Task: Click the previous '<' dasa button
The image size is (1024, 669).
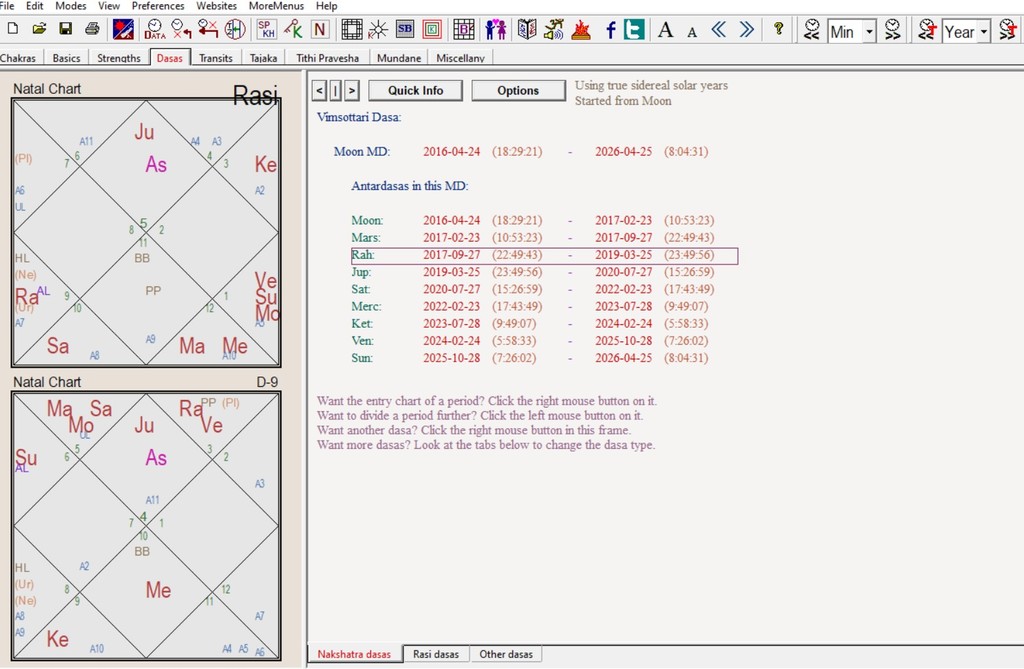Action: click(319, 90)
